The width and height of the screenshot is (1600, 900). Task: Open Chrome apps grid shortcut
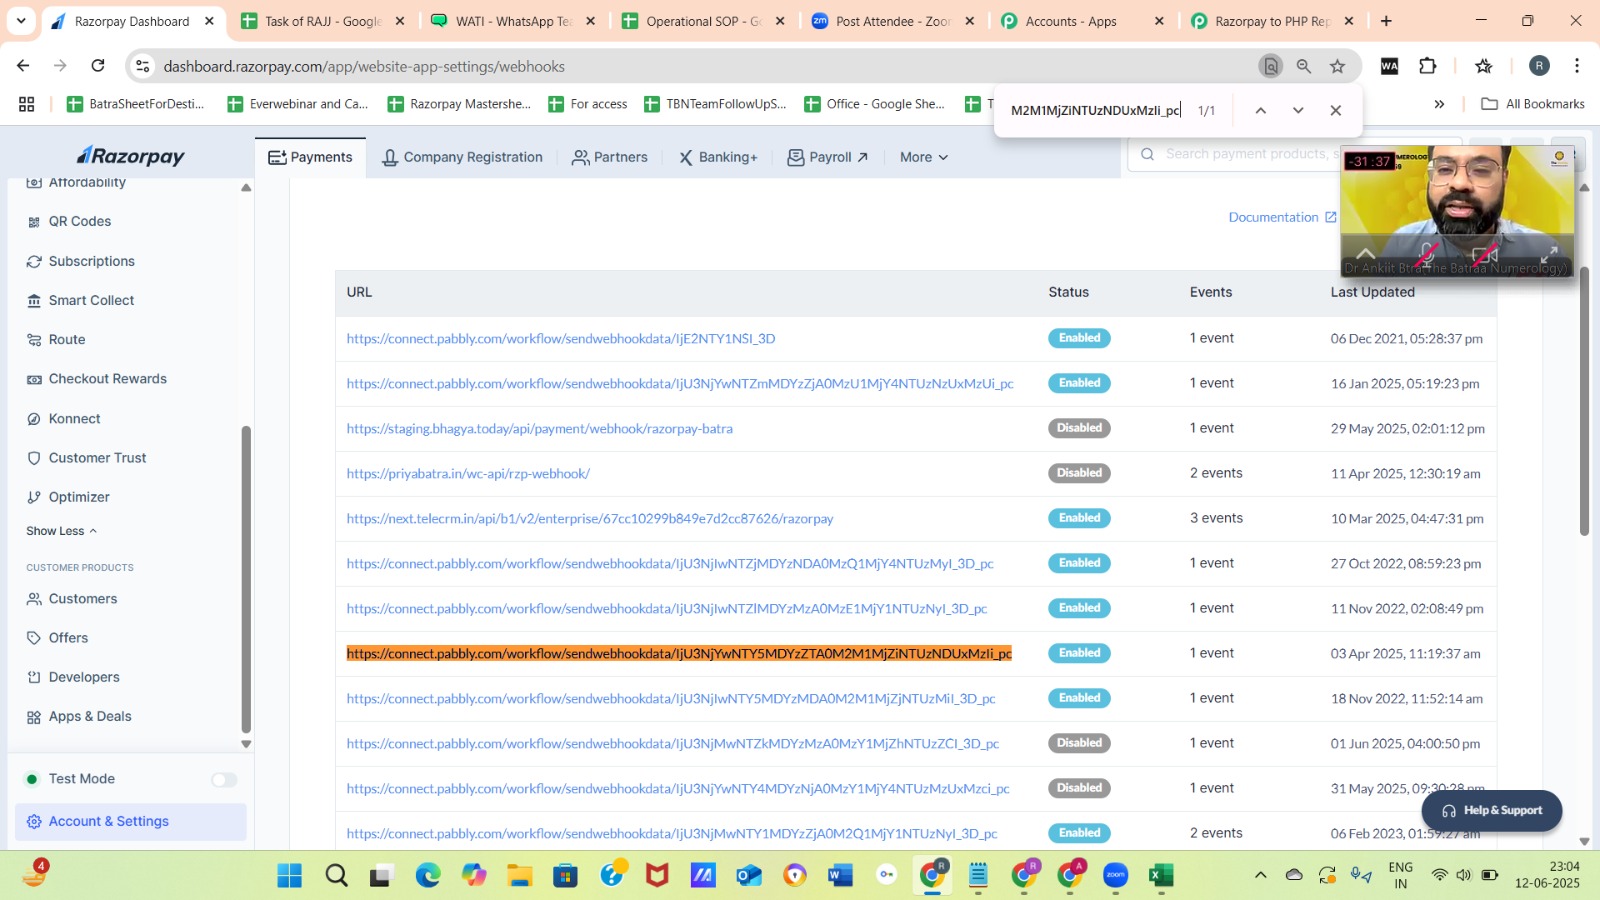(x=27, y=104)
